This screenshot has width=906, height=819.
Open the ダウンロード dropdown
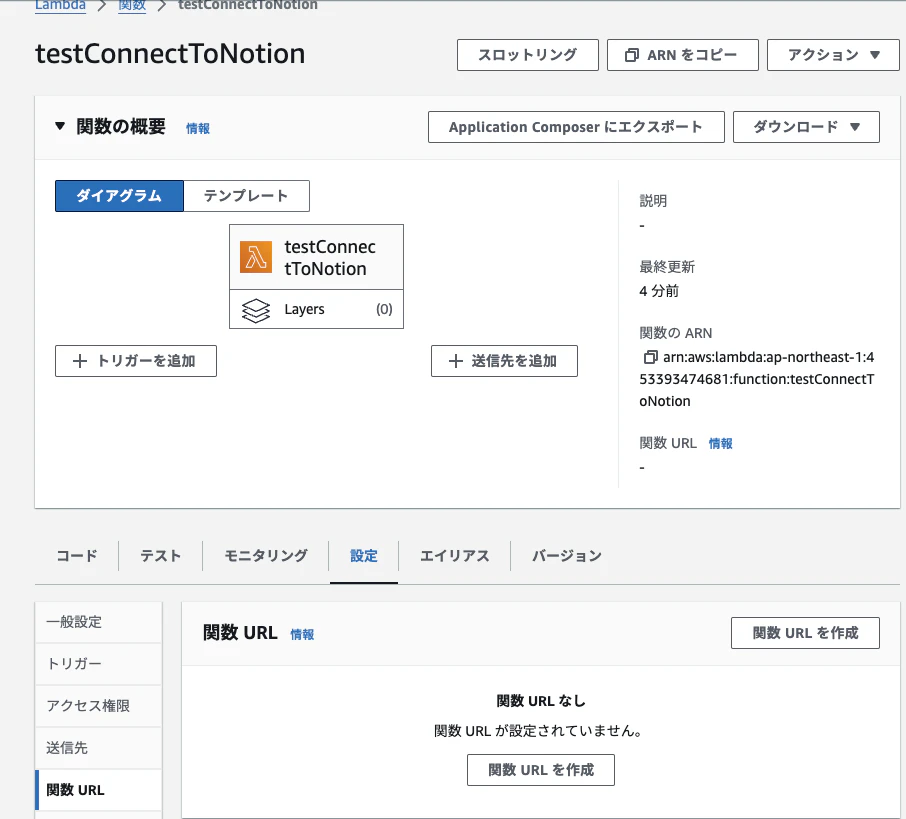[806, 127]
